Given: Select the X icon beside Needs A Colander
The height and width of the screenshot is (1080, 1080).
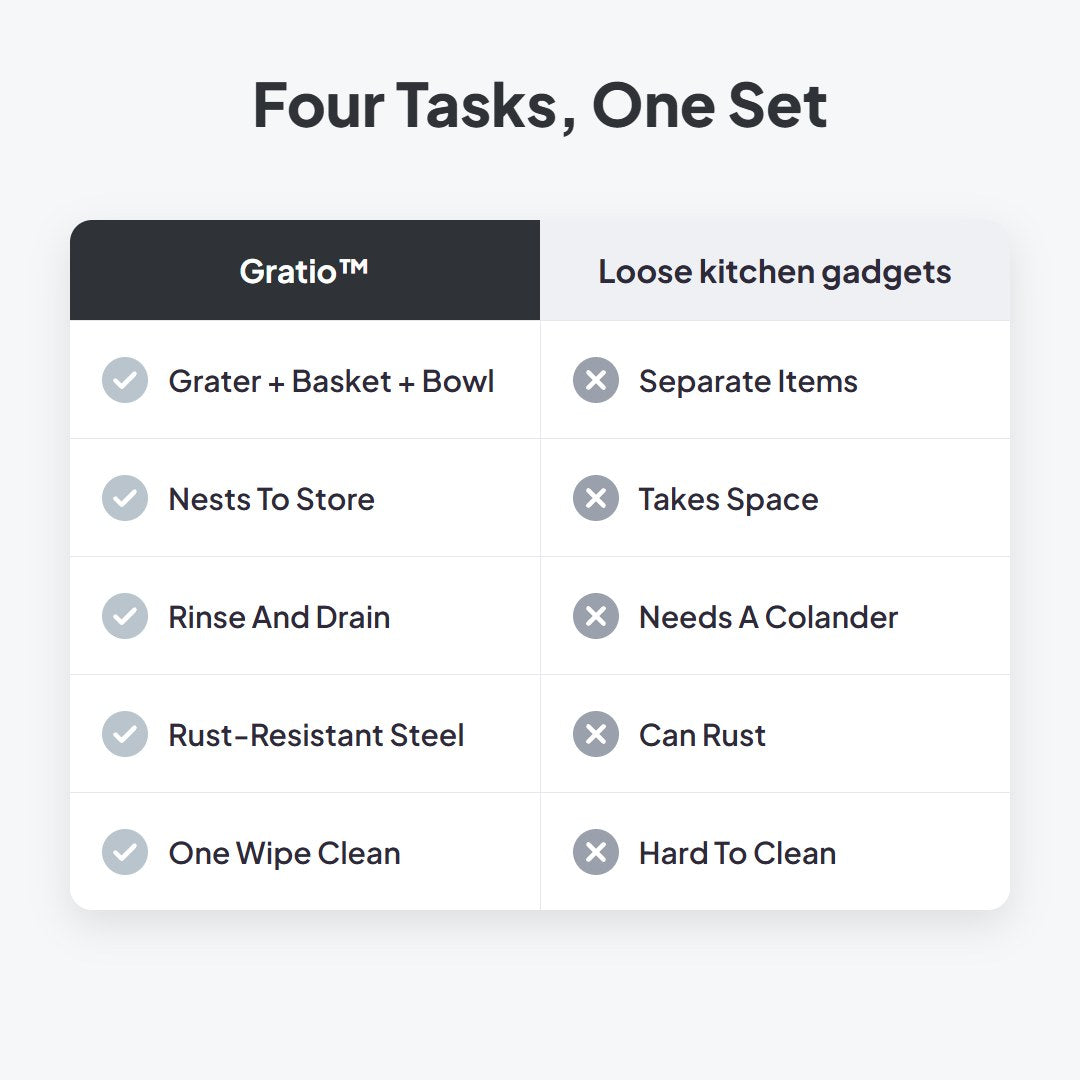Looking at the screenshot, I should [x=596, y=616].
